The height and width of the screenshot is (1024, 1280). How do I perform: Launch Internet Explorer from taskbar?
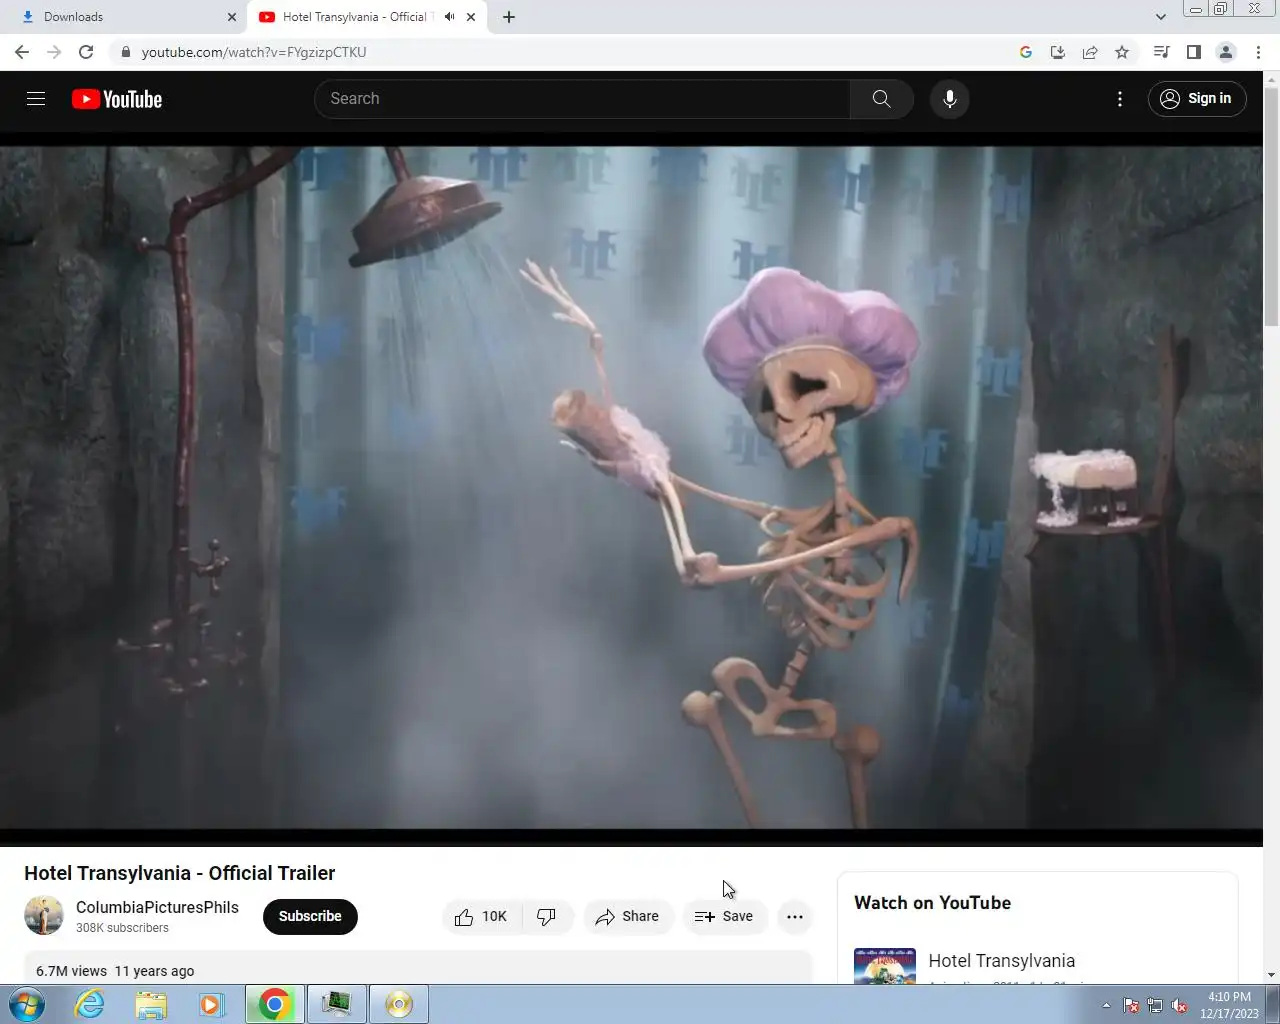click(90, 1004)
